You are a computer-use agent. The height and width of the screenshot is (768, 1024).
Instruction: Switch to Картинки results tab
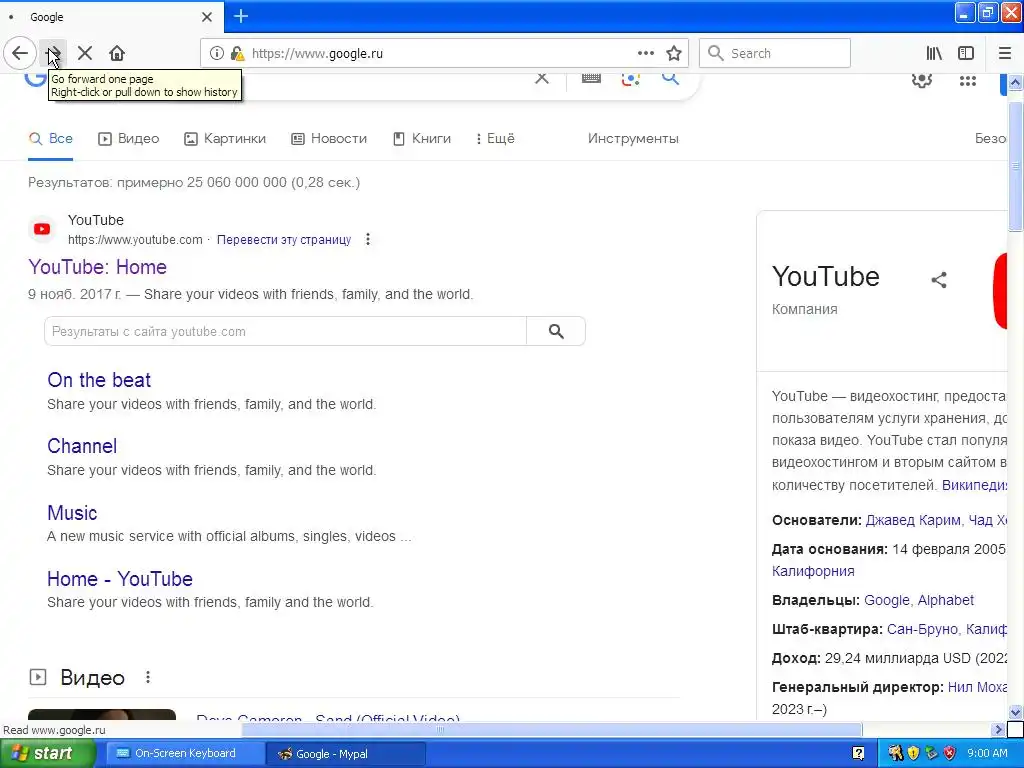(x=225, y=138)
